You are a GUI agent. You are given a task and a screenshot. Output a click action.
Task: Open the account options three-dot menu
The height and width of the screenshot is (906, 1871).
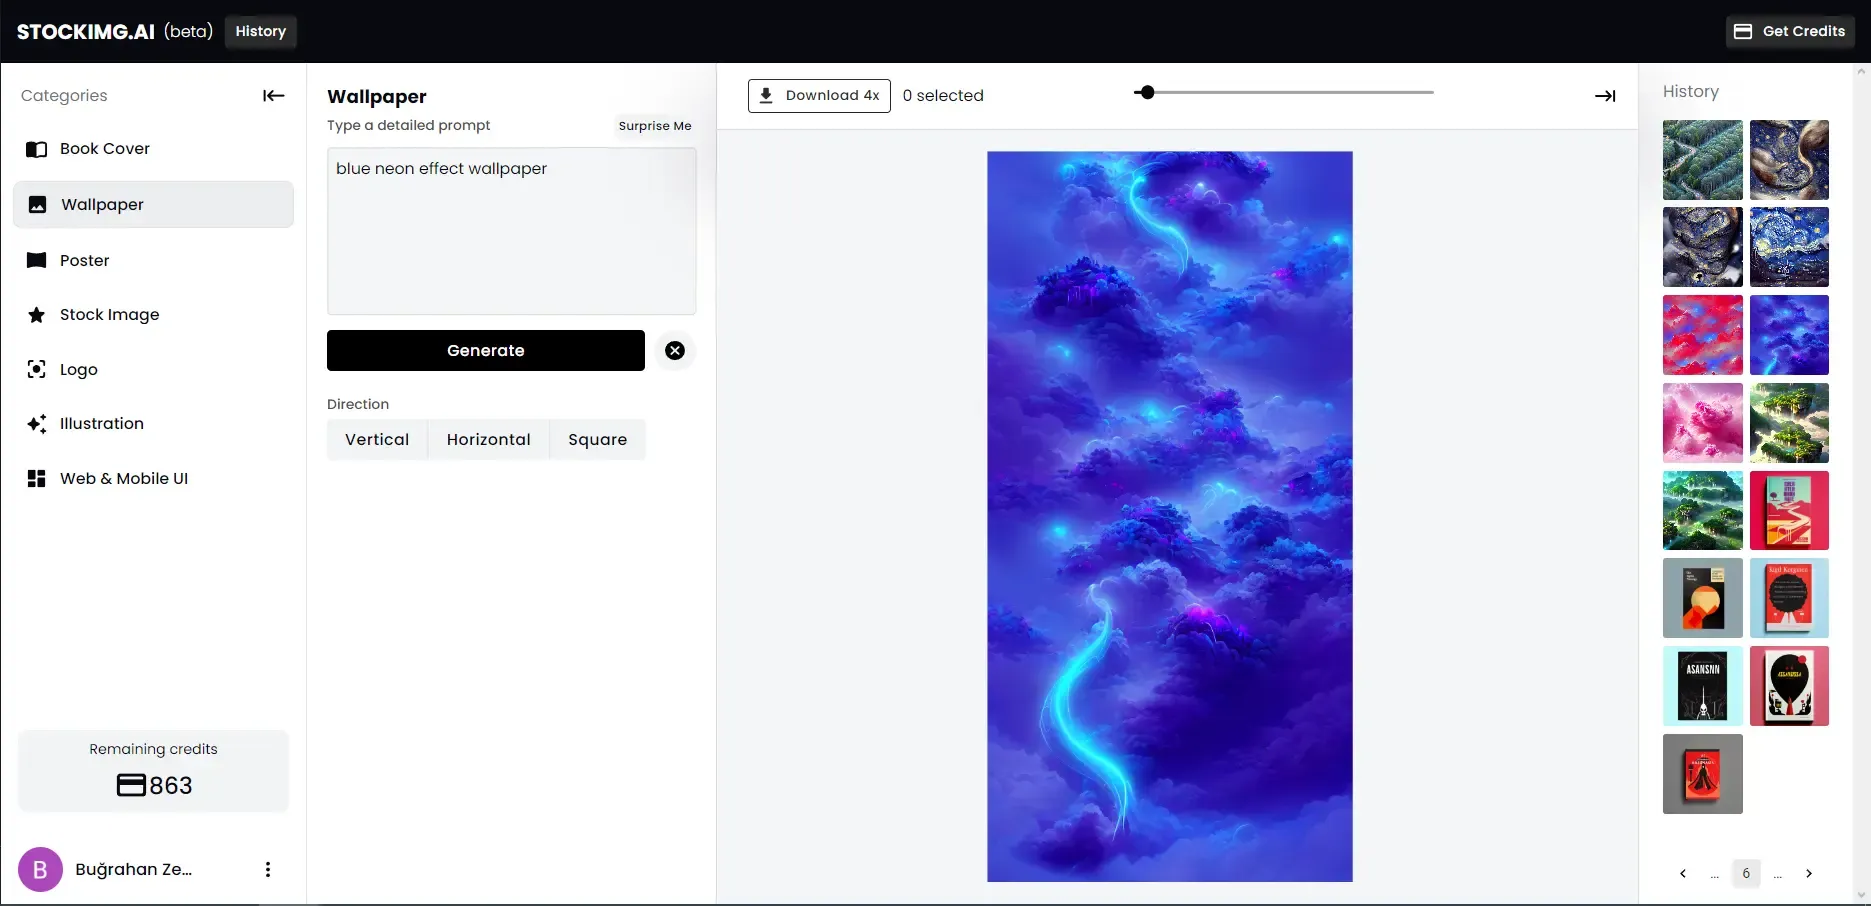pos(267,869)
